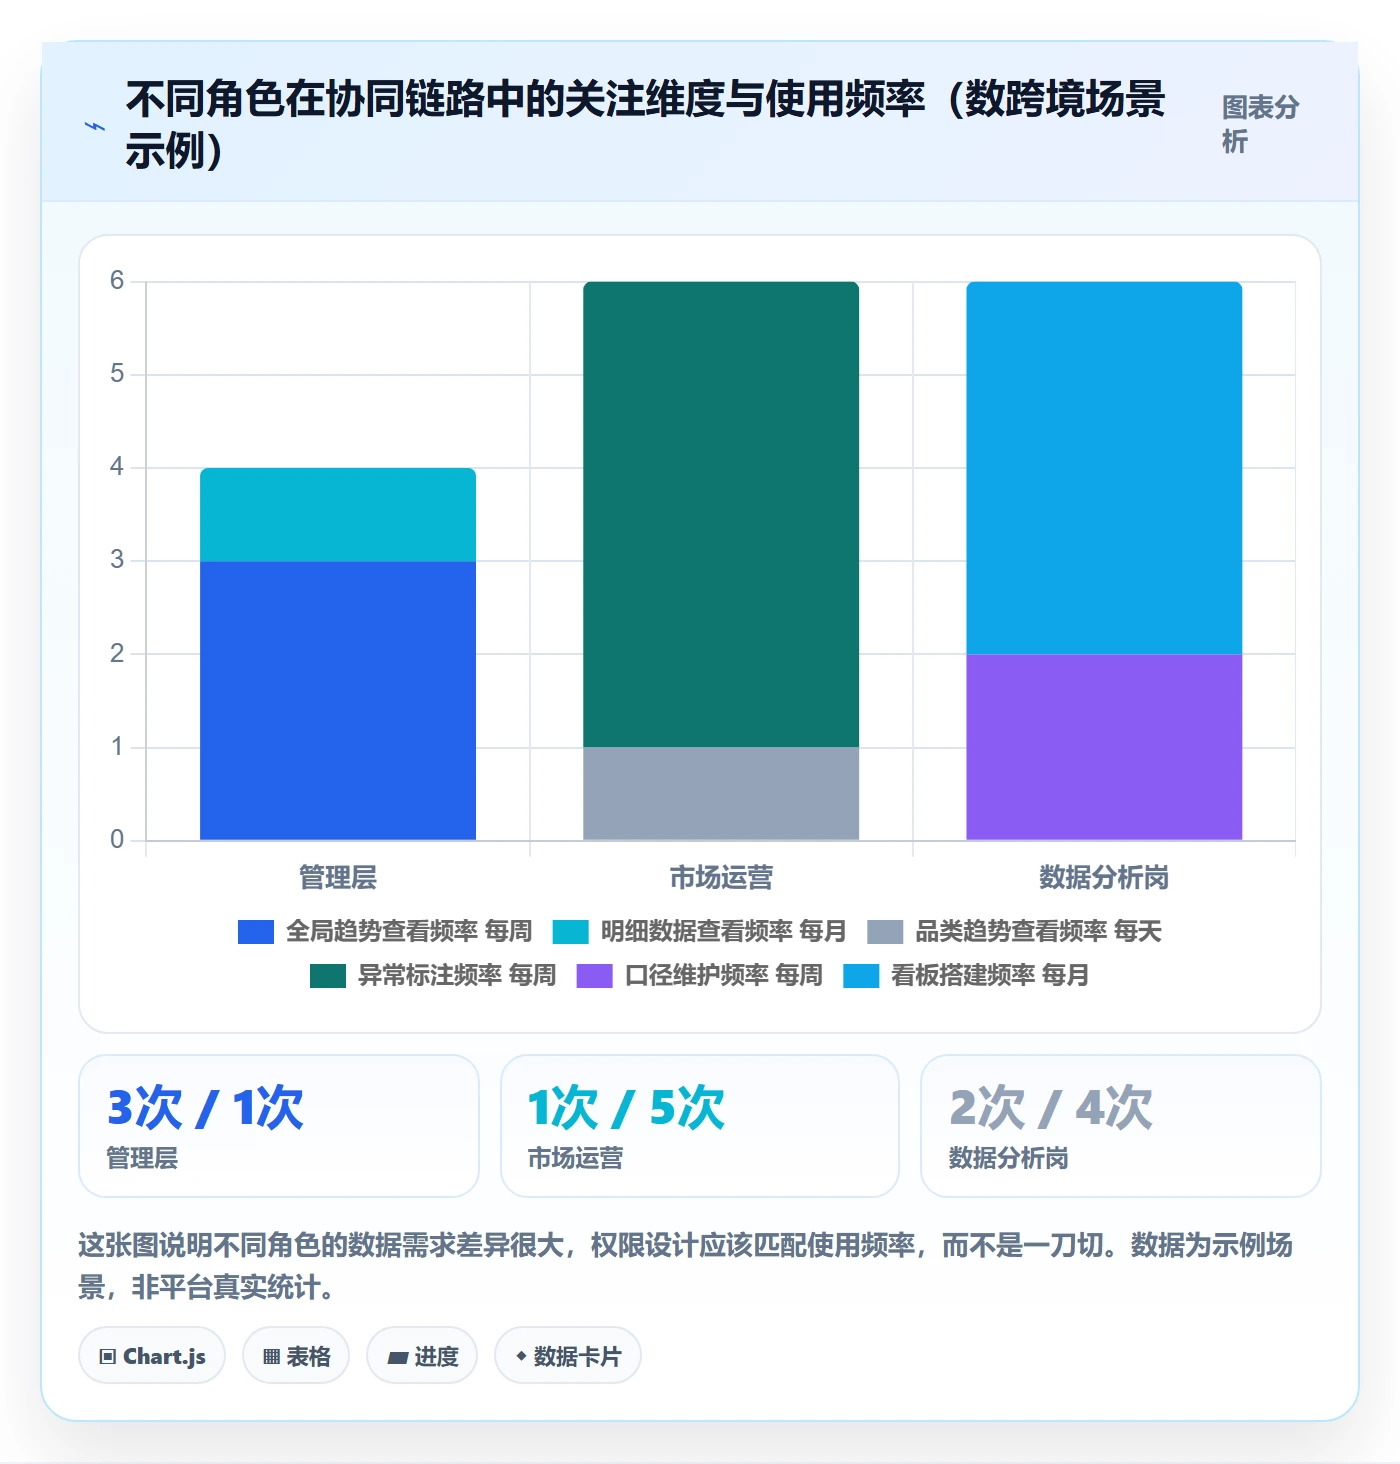Click the lightning bolt icon beside the title
The image size is (1400, 1464).
[94, 126]
